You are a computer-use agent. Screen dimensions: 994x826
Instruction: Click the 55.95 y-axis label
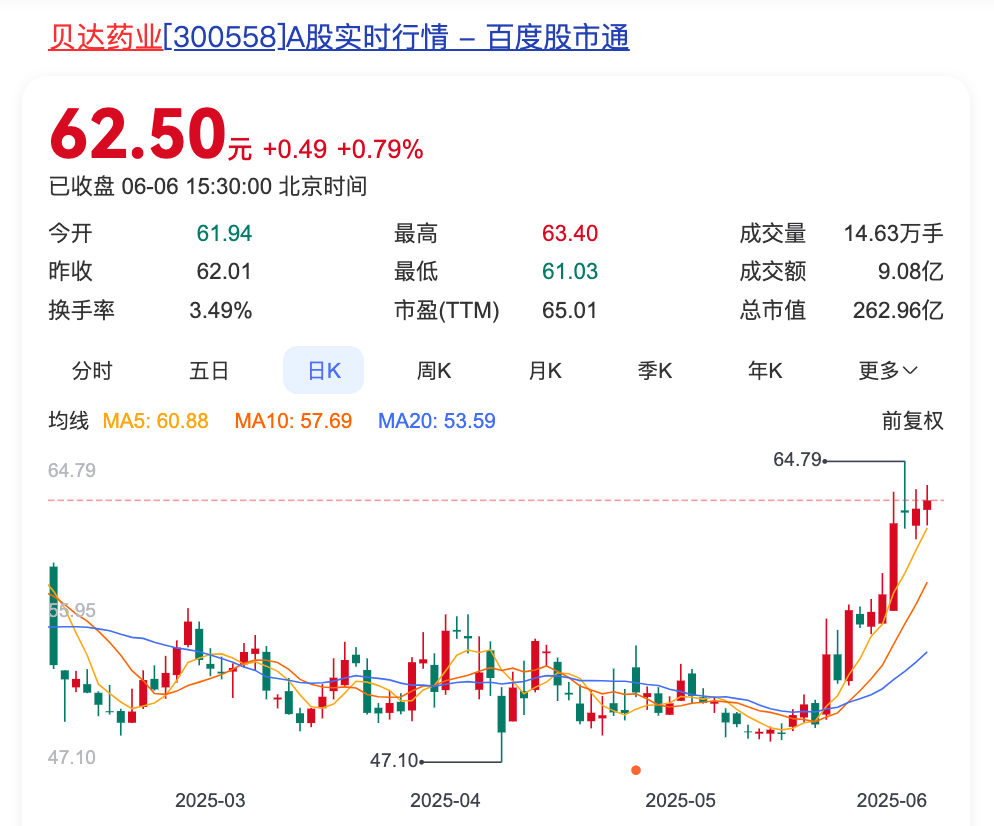point(72,610)
